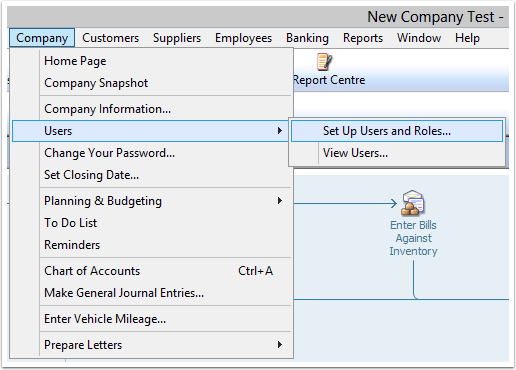Click Enter Bills Against Inventory icon
This screenshot has width=516, height=370.
413,203
